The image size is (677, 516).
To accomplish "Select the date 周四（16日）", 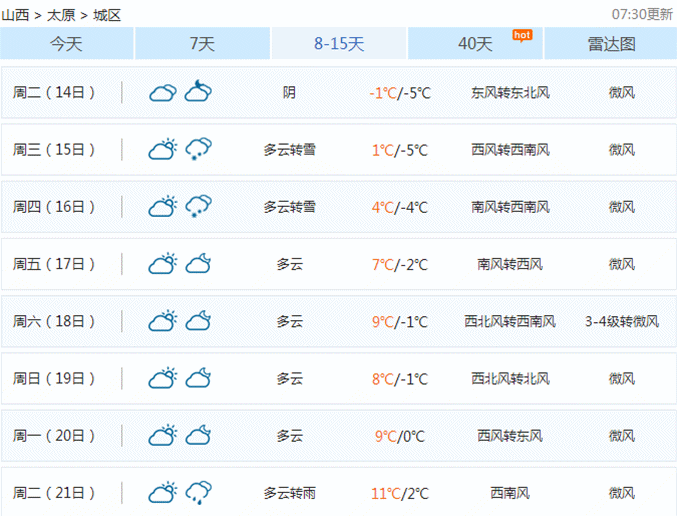I will (54, 206).
